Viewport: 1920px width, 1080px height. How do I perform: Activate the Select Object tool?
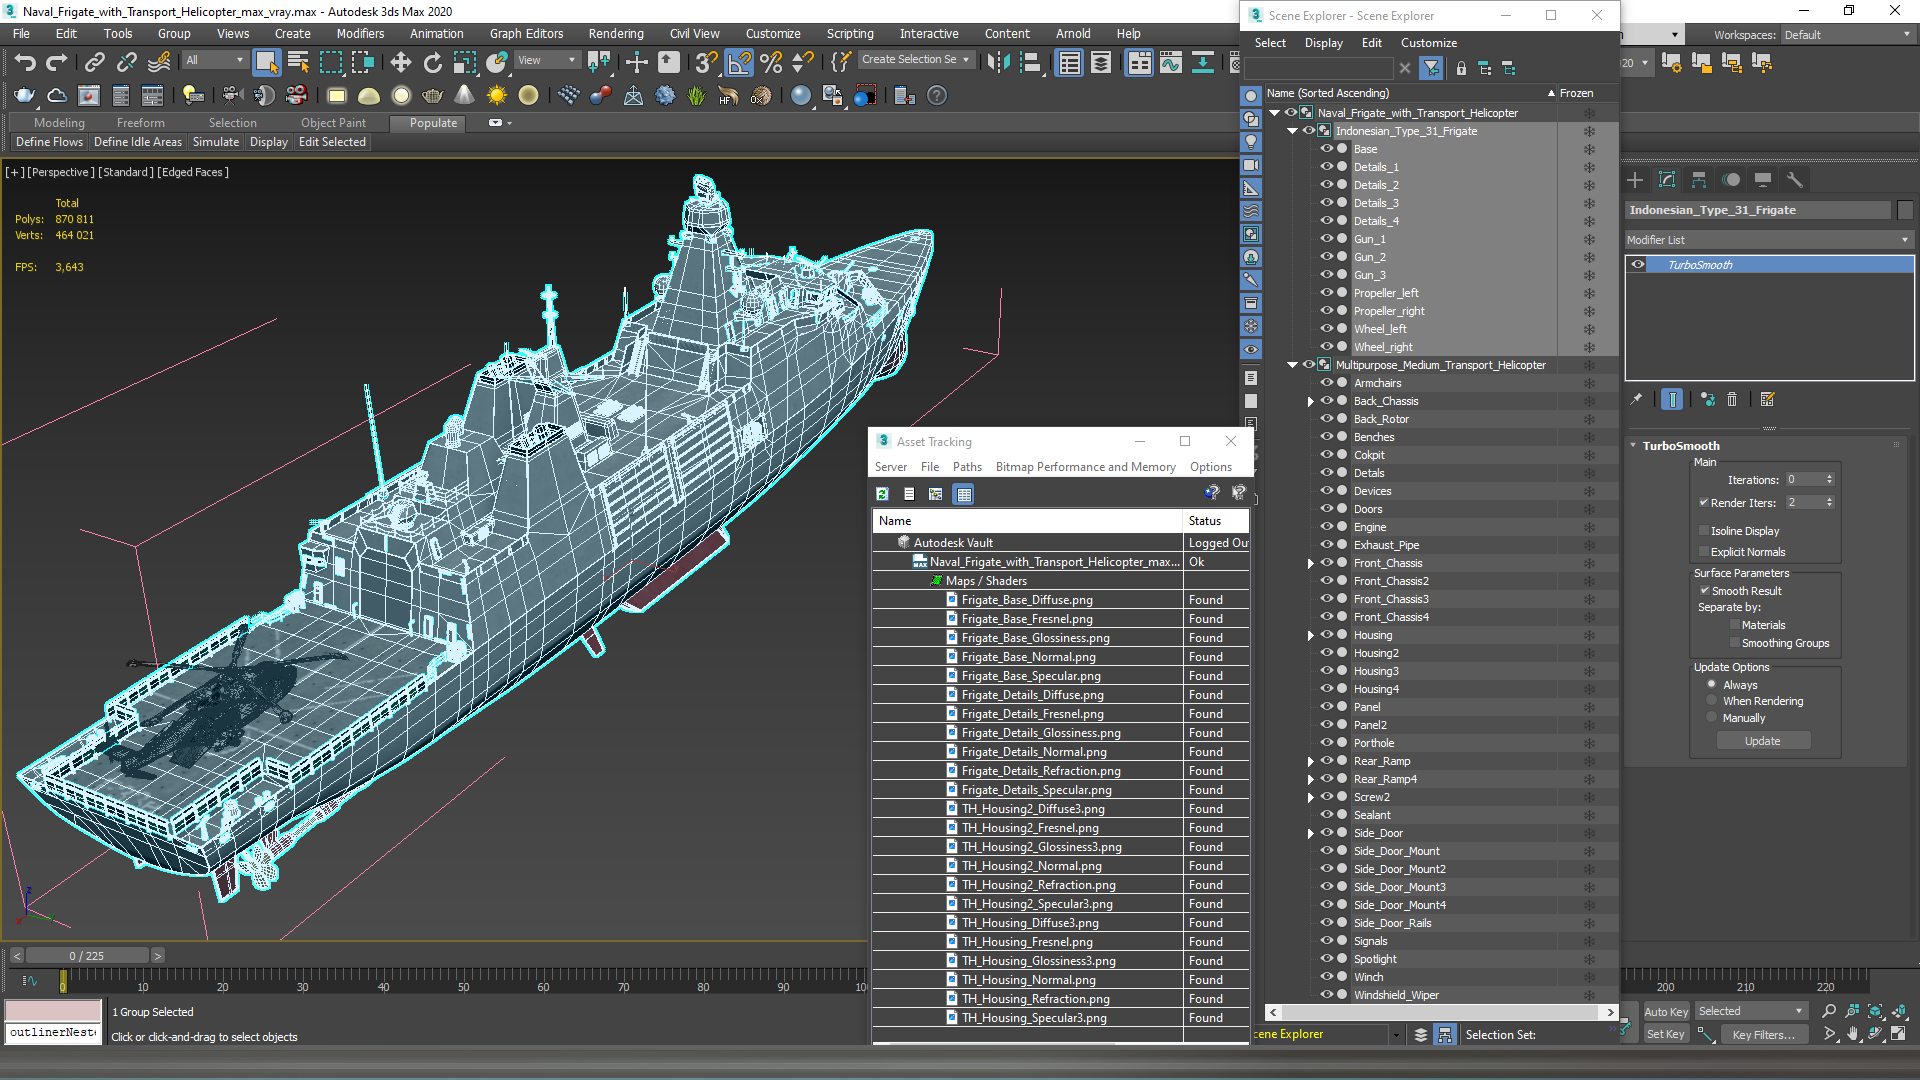[266, 63]
